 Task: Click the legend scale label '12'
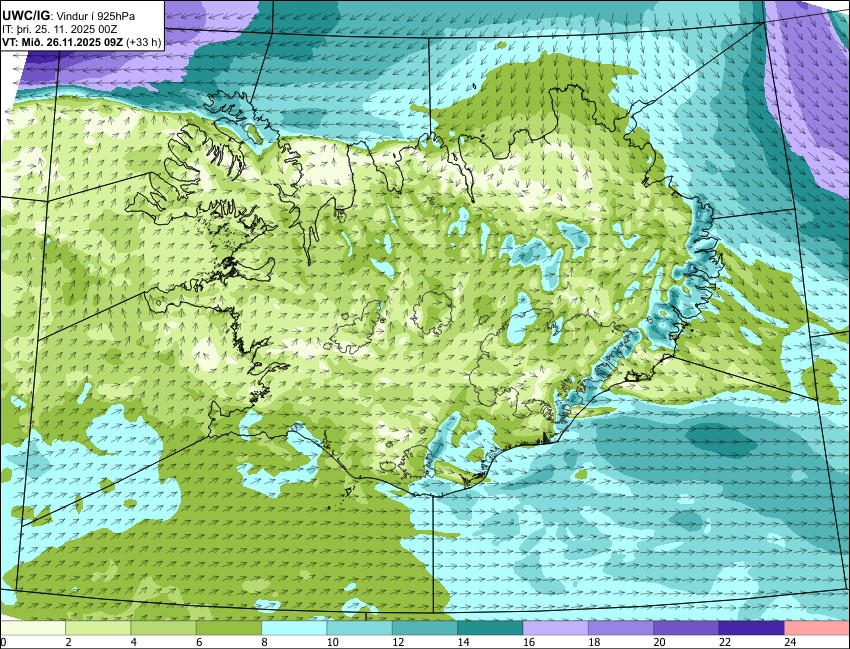(x=398, y=642)
